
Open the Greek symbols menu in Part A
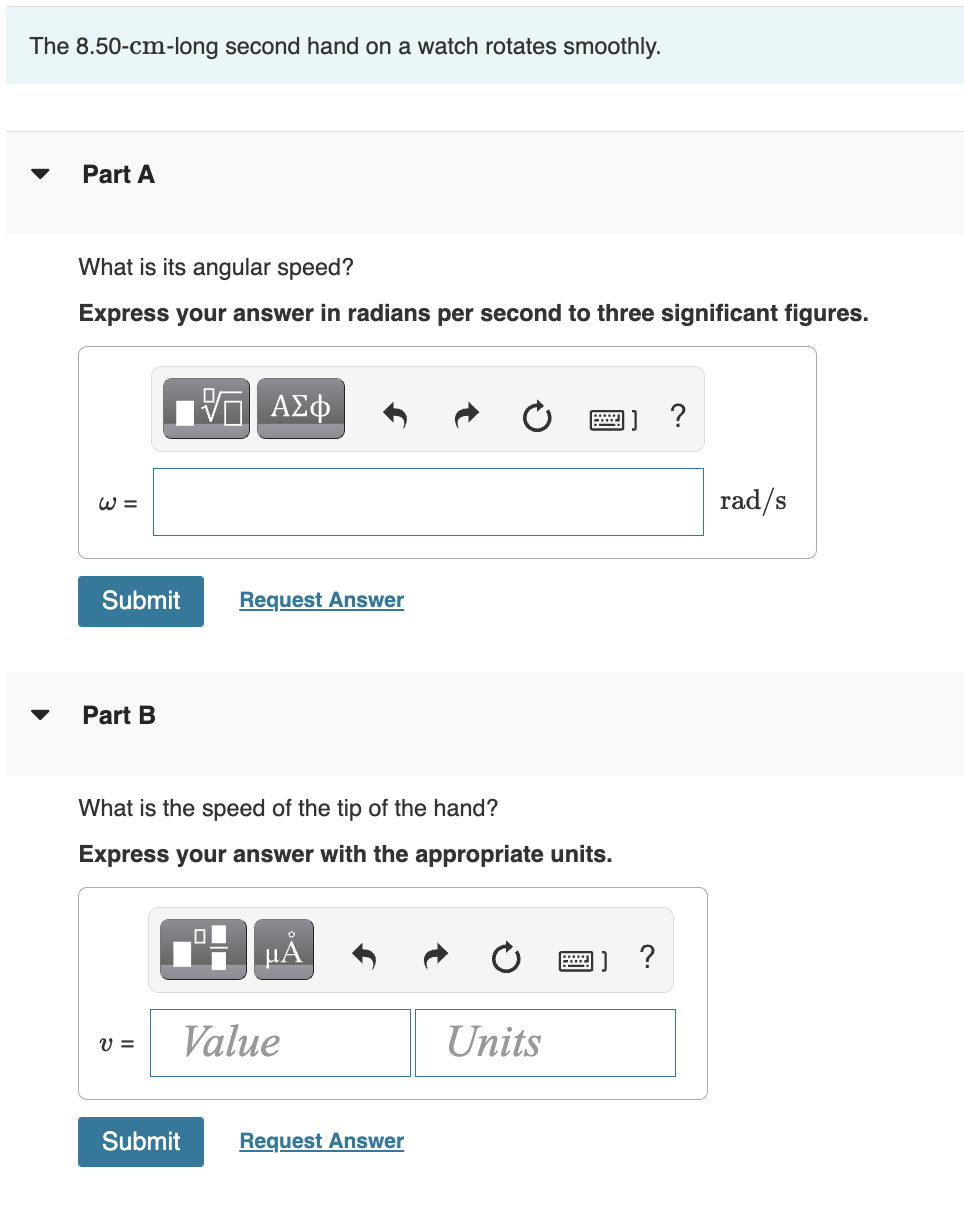pos(300,408)
